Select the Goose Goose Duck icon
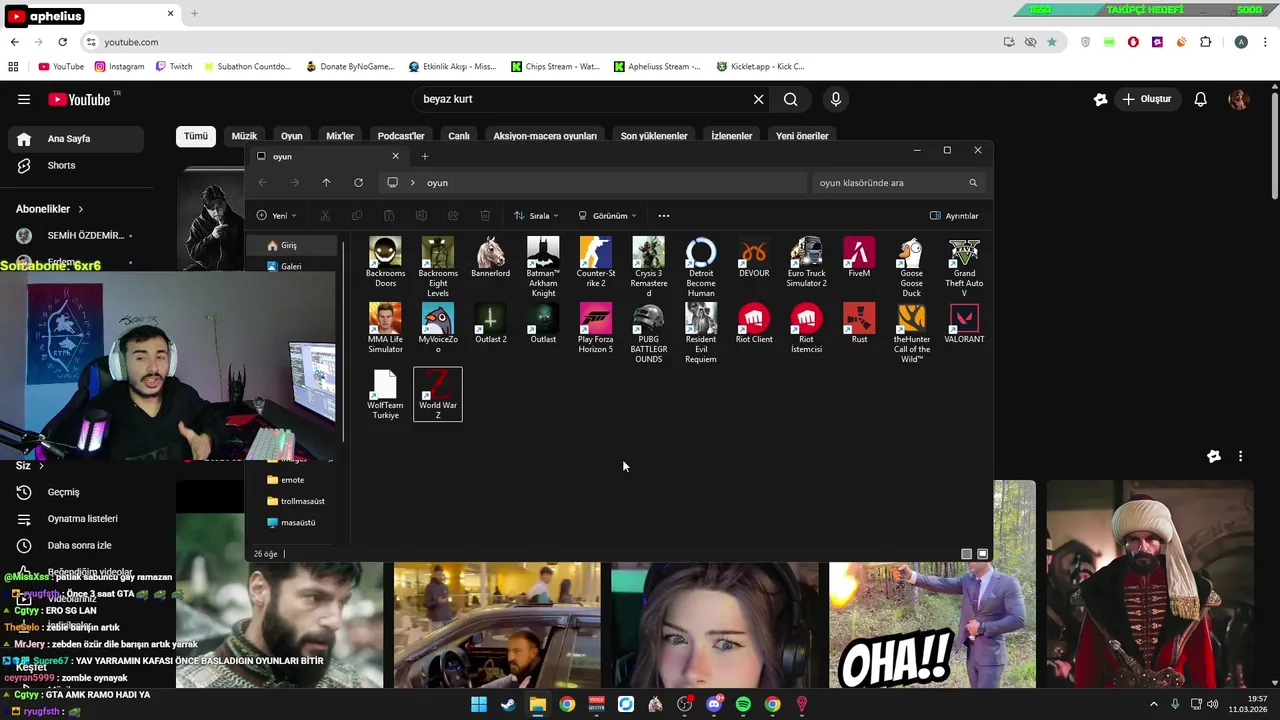The height and width of the screenshot is (720, 1280). (911, 268)
